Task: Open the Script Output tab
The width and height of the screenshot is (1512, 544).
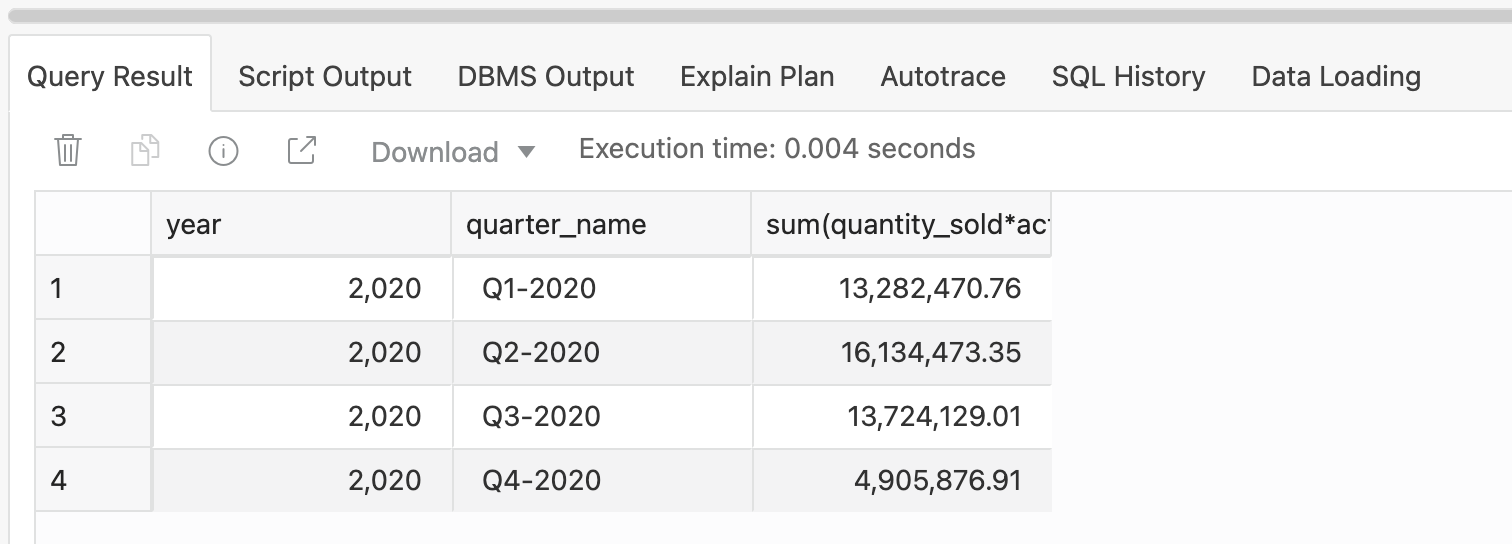Action: [325, 77]
